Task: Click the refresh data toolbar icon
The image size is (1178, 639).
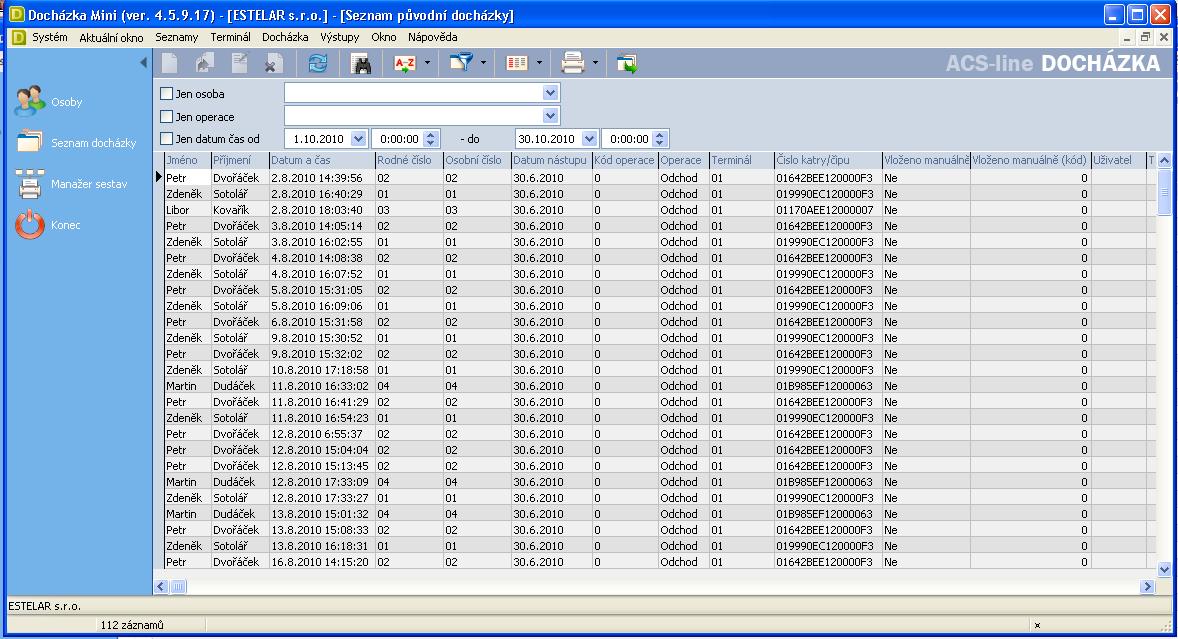Action: point(318,64)
